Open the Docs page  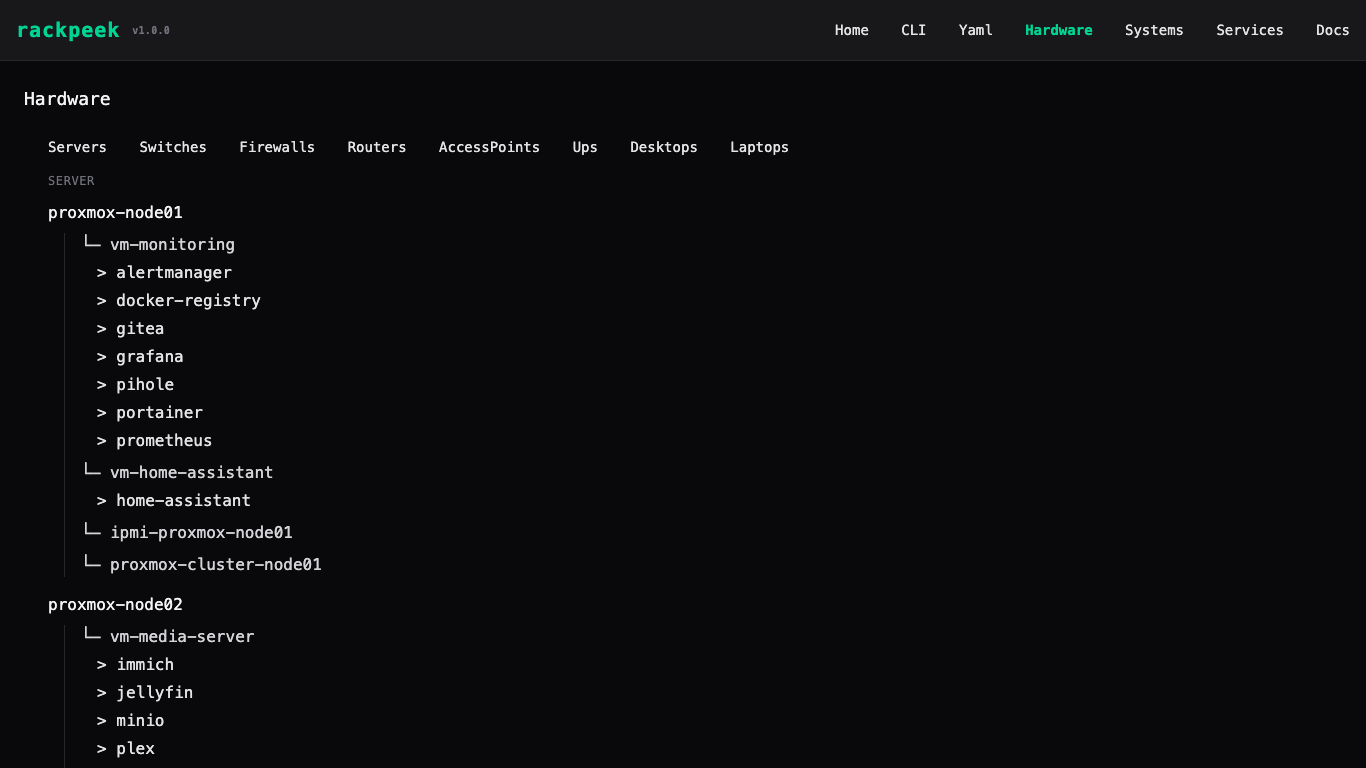tap(1332, 30)
